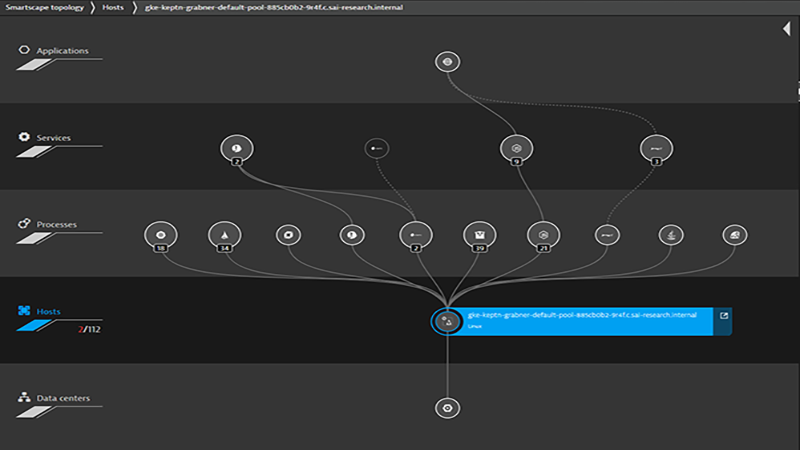
Task: Click the process node labeled 34
Action: [224, 235]
